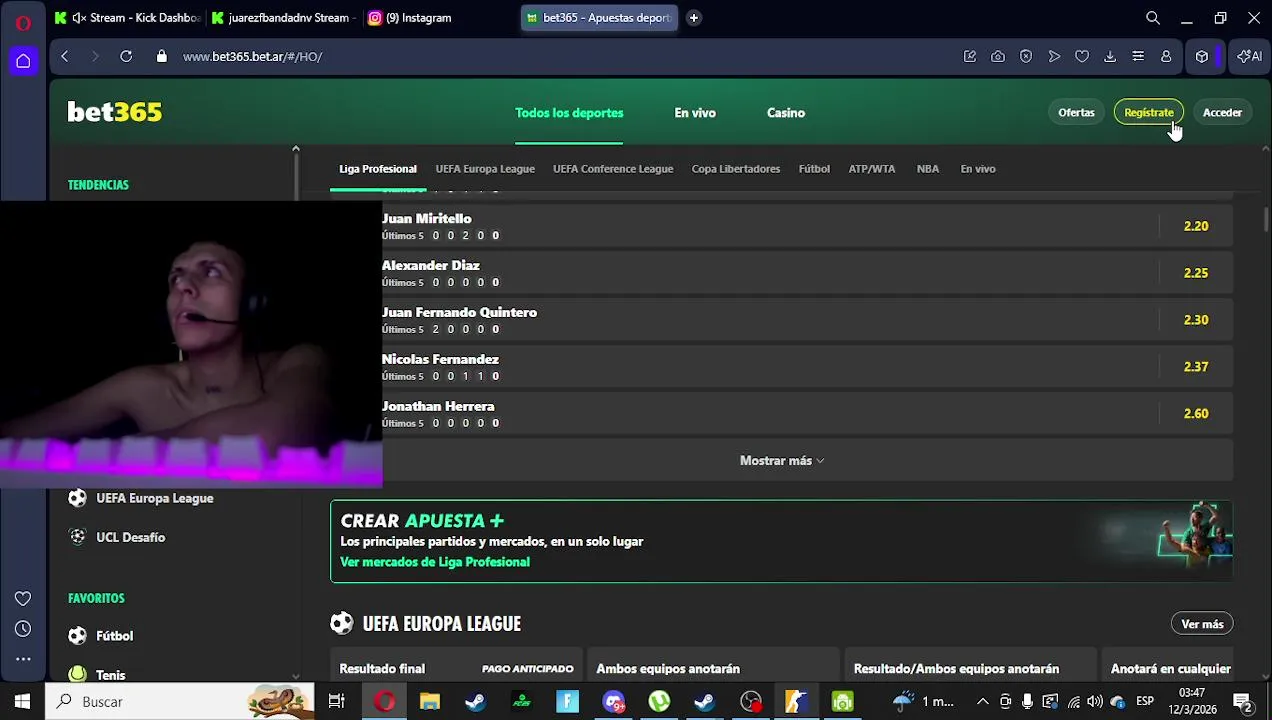Click the Windows Buscar search box
The image size is (1272, 720).
pyautogui.click(x=180, y=702)
